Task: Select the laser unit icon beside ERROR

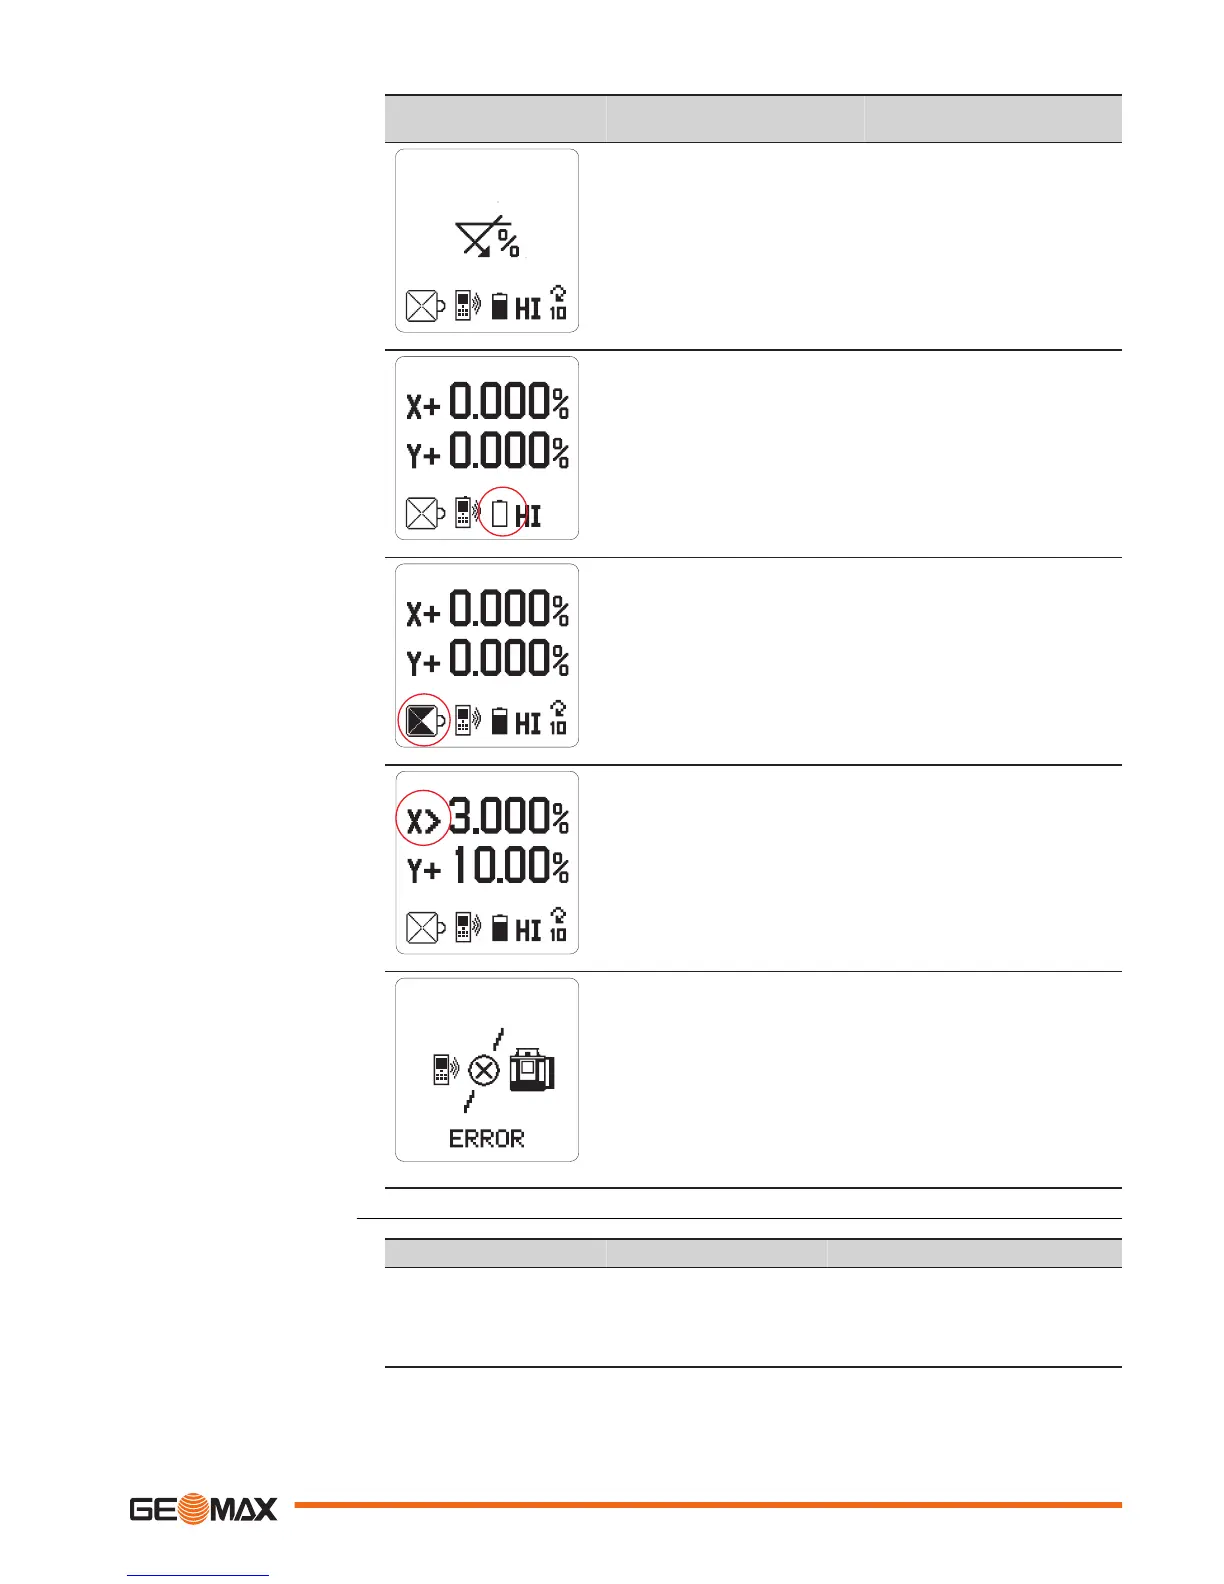Action: pos(531,1069)
